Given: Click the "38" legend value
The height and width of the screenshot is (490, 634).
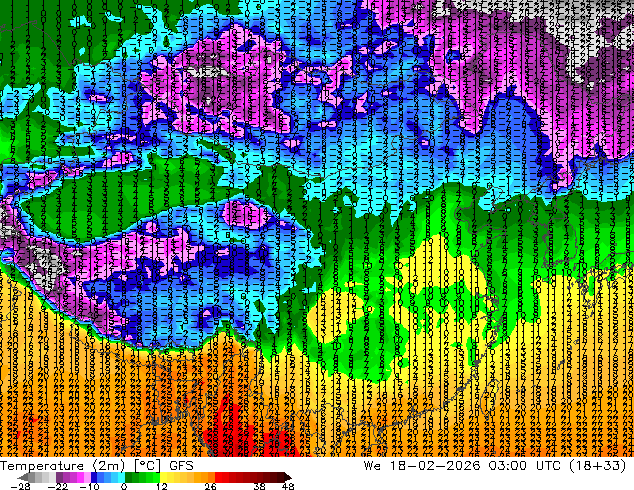Looking at the screenshot, I should [x=259, y=486].
